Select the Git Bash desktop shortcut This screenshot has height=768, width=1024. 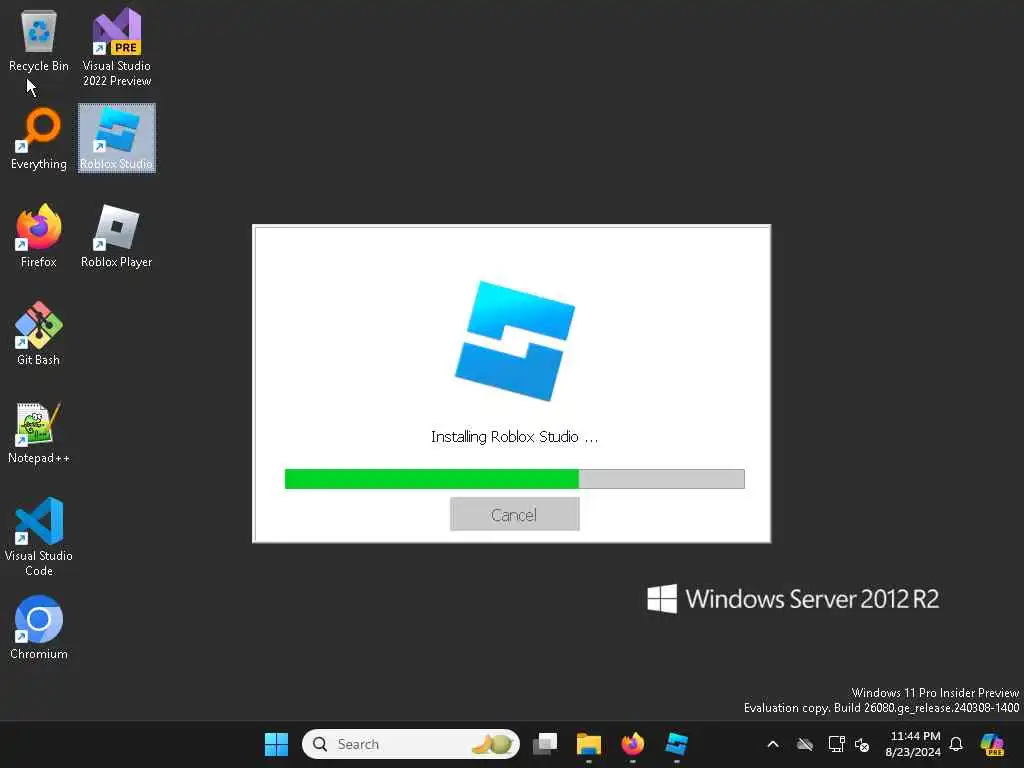(39, 334)
